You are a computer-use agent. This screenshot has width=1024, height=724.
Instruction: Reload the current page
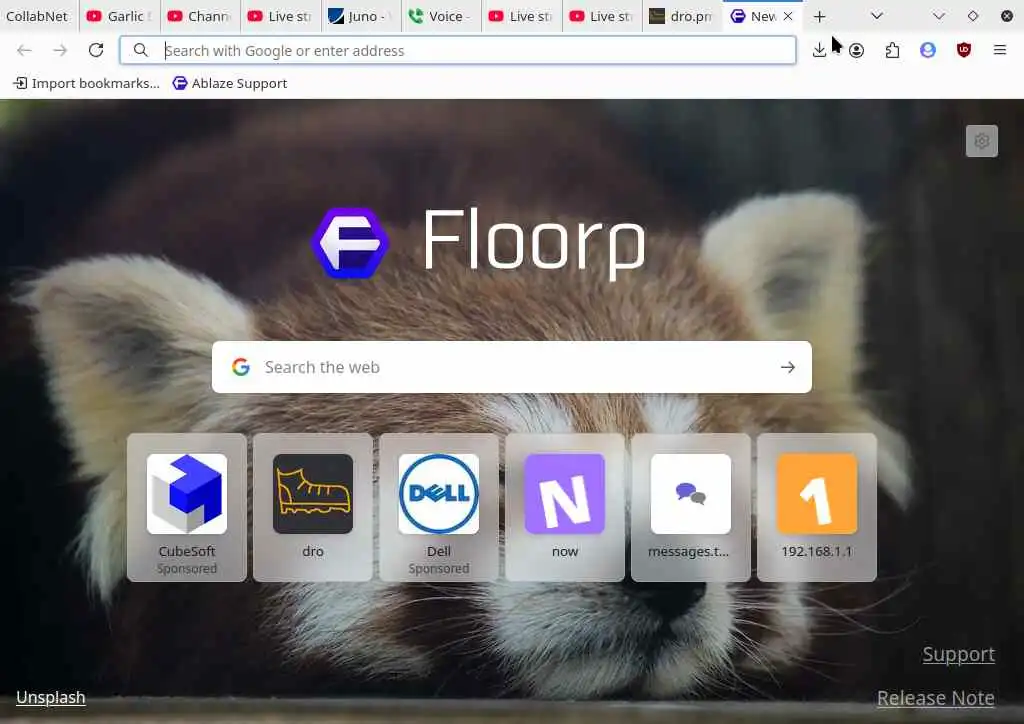[96, 50]
